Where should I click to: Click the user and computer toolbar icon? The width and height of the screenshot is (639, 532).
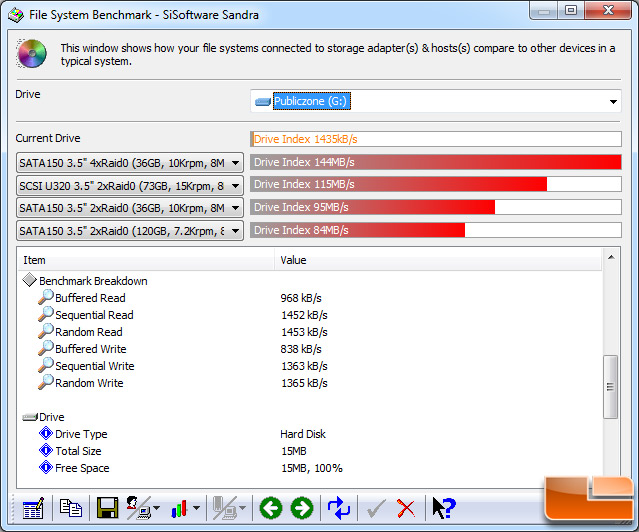click(x=138, y=508)
